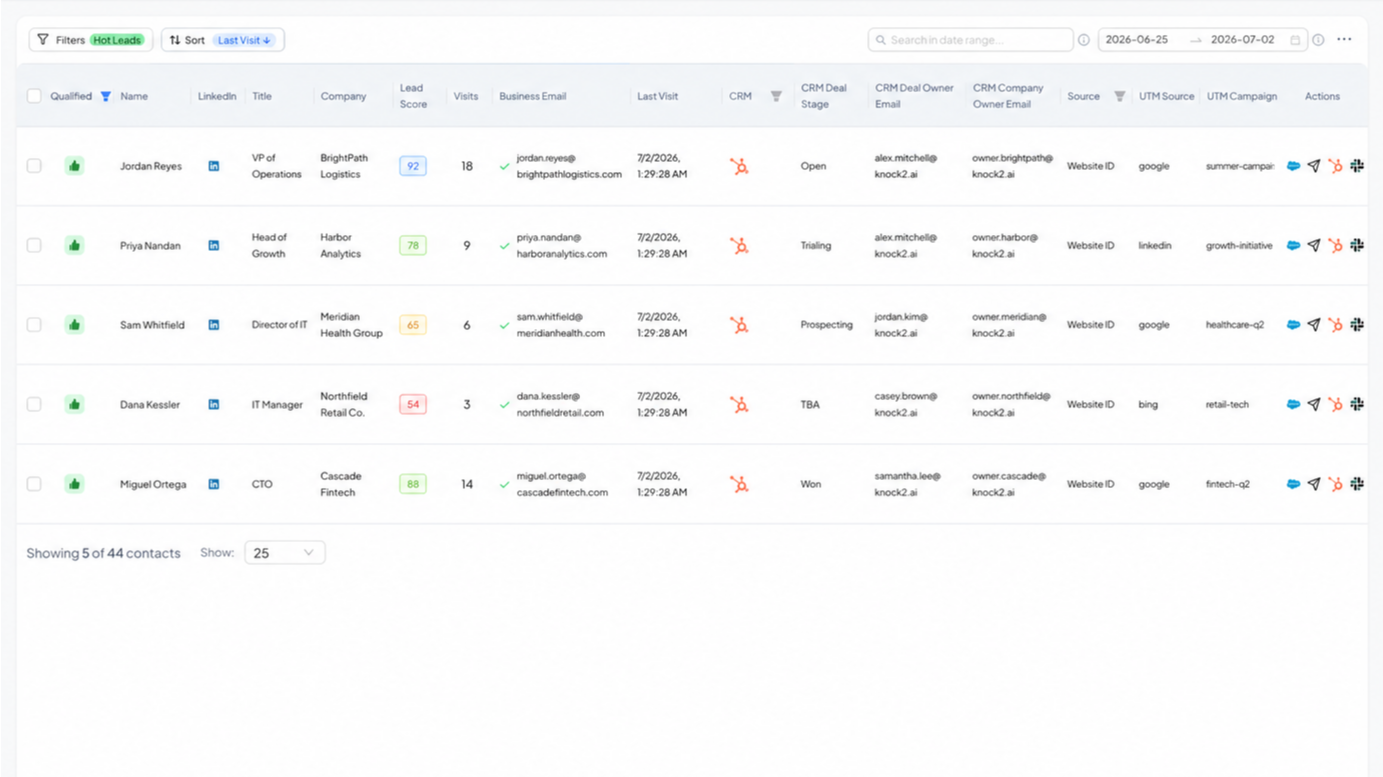Click HubSpot CRM icon in Jordan Reyes row

(739, 166)
